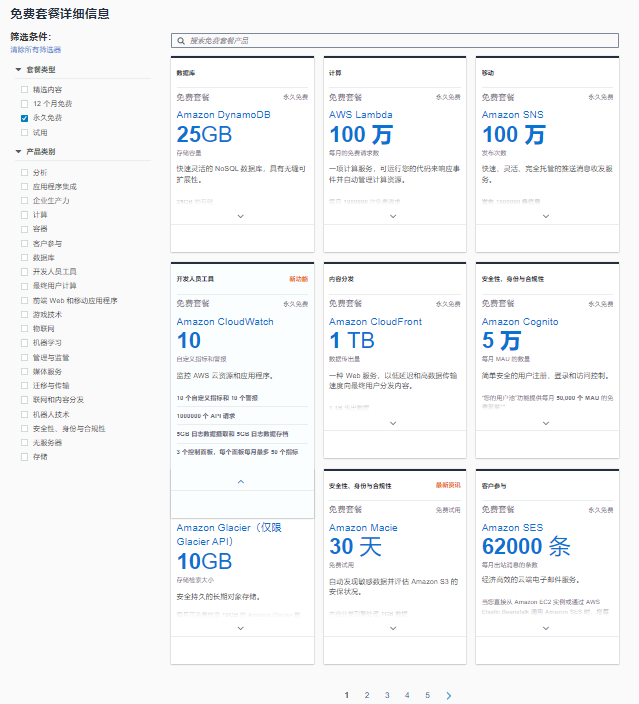Expand the Amazon CloudFront card details
Viewport: 639px width, 704px height.
click(x=393, y=423)
